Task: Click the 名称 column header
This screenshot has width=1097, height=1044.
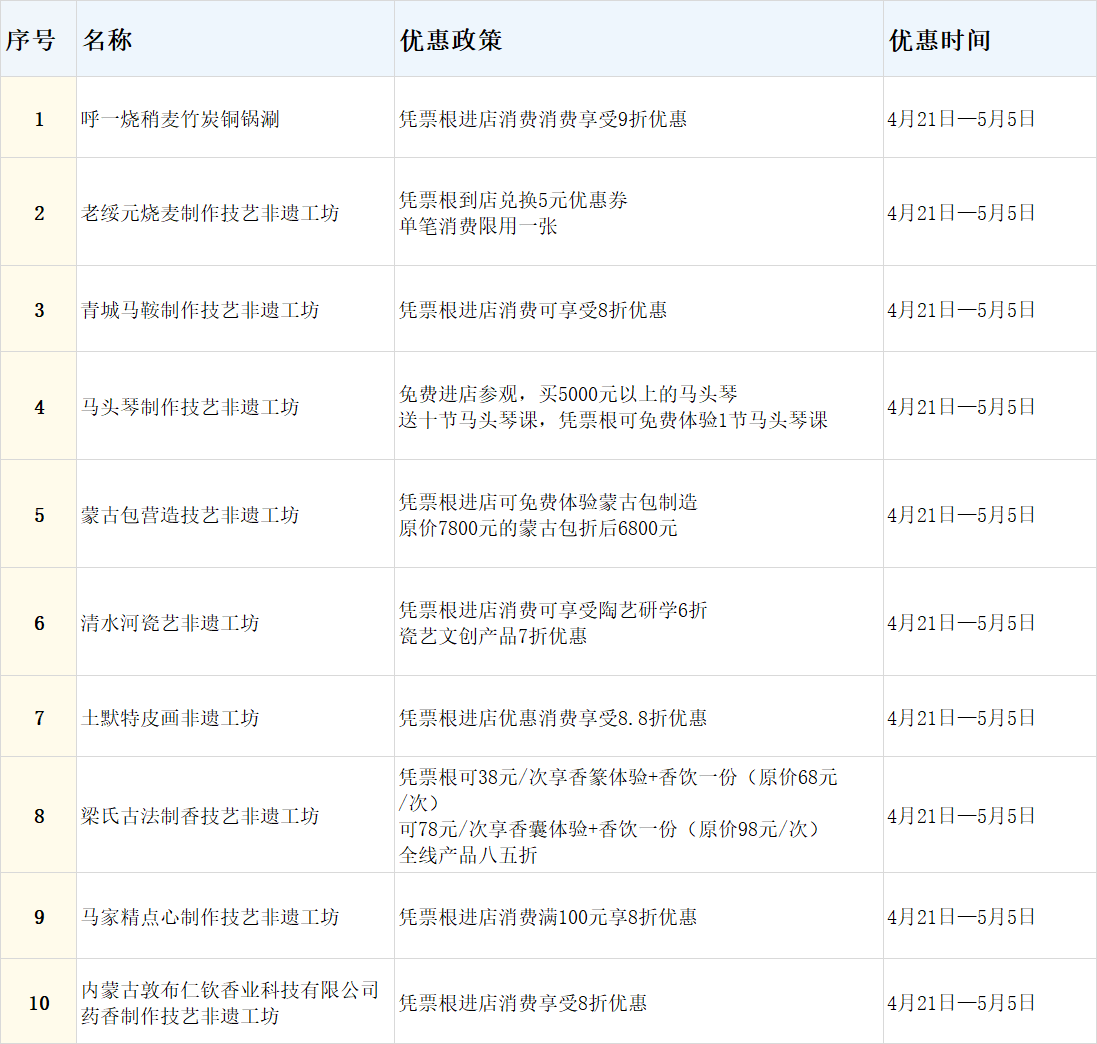Action: 108,40
